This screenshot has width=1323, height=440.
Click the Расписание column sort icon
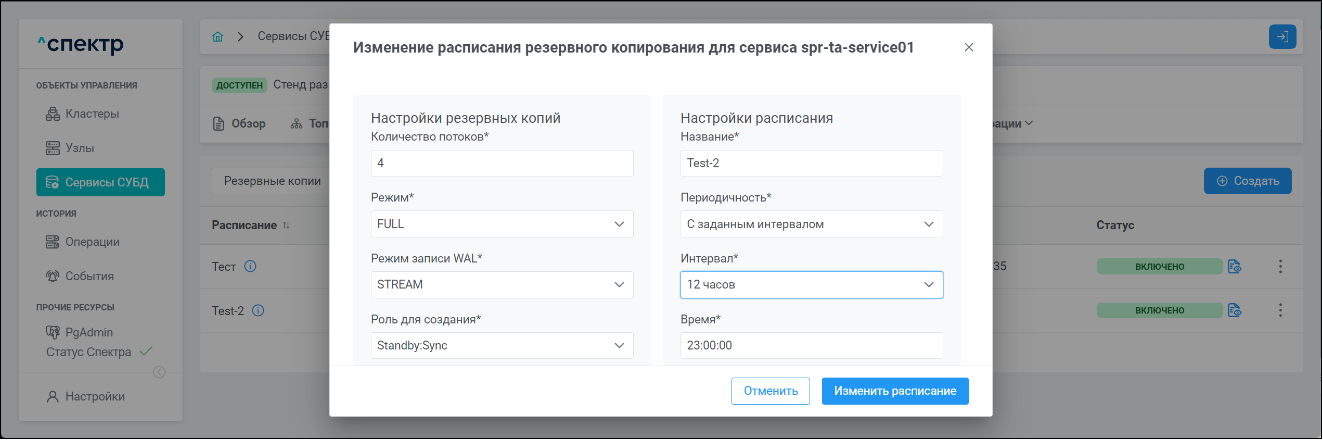[286, 226]
